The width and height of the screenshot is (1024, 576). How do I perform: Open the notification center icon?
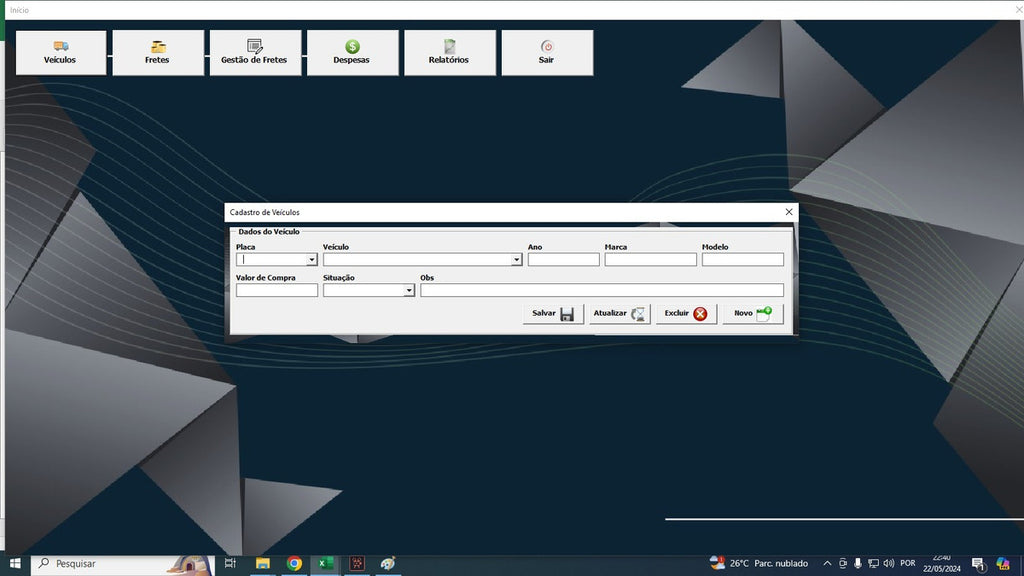pyautogui.click(x=978, y=564)
